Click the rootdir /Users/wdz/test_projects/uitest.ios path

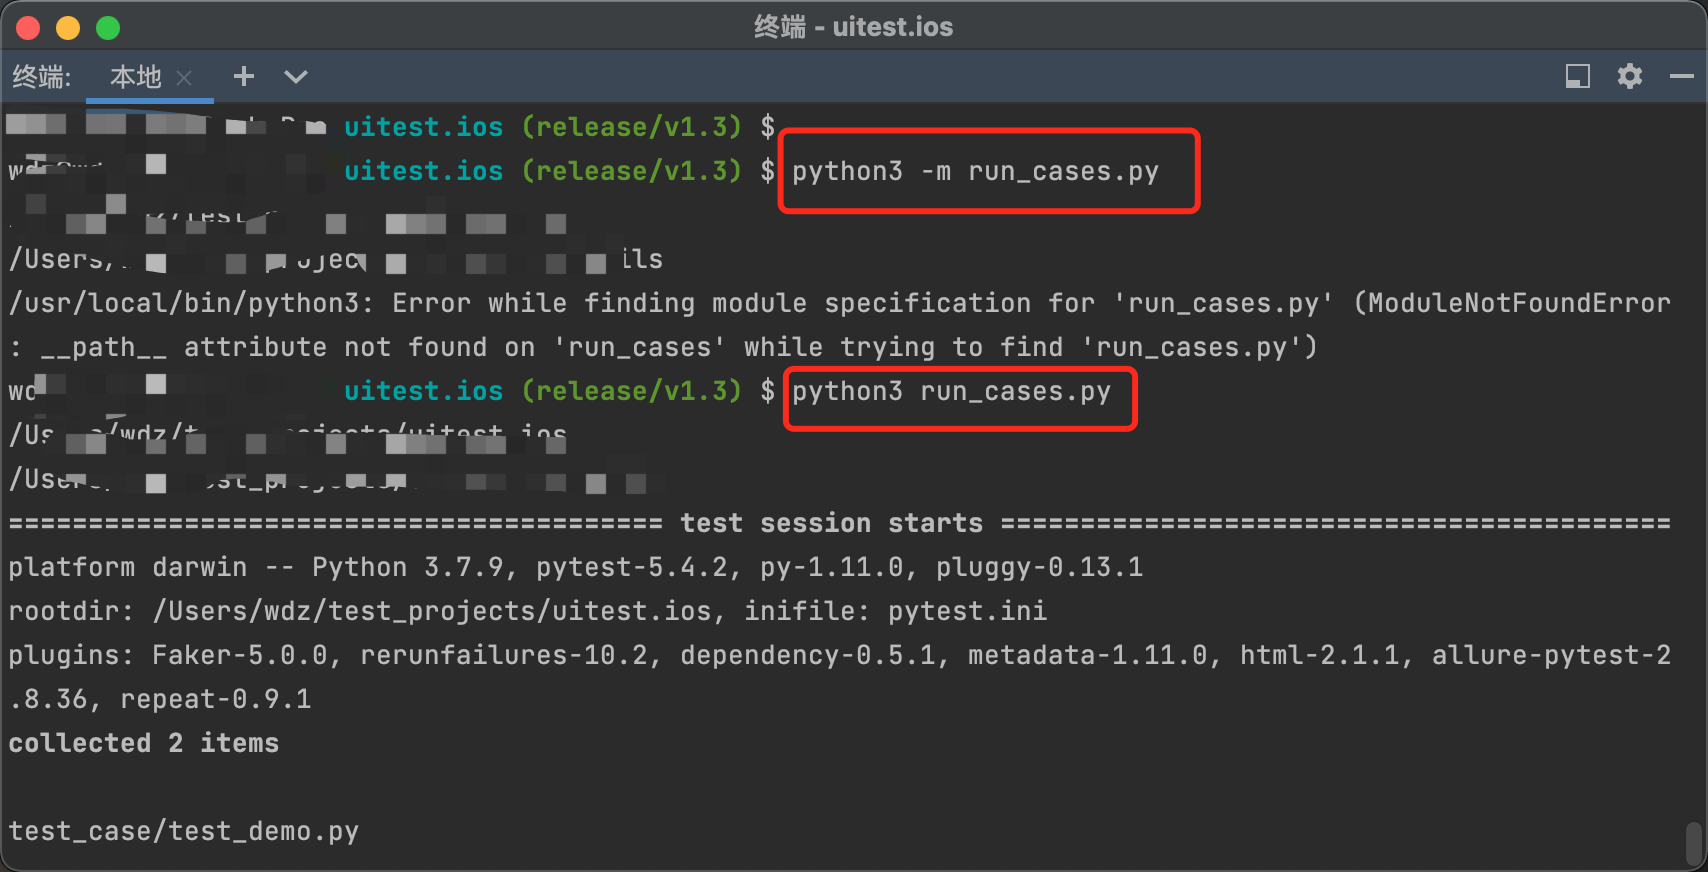tap(432, 611)
